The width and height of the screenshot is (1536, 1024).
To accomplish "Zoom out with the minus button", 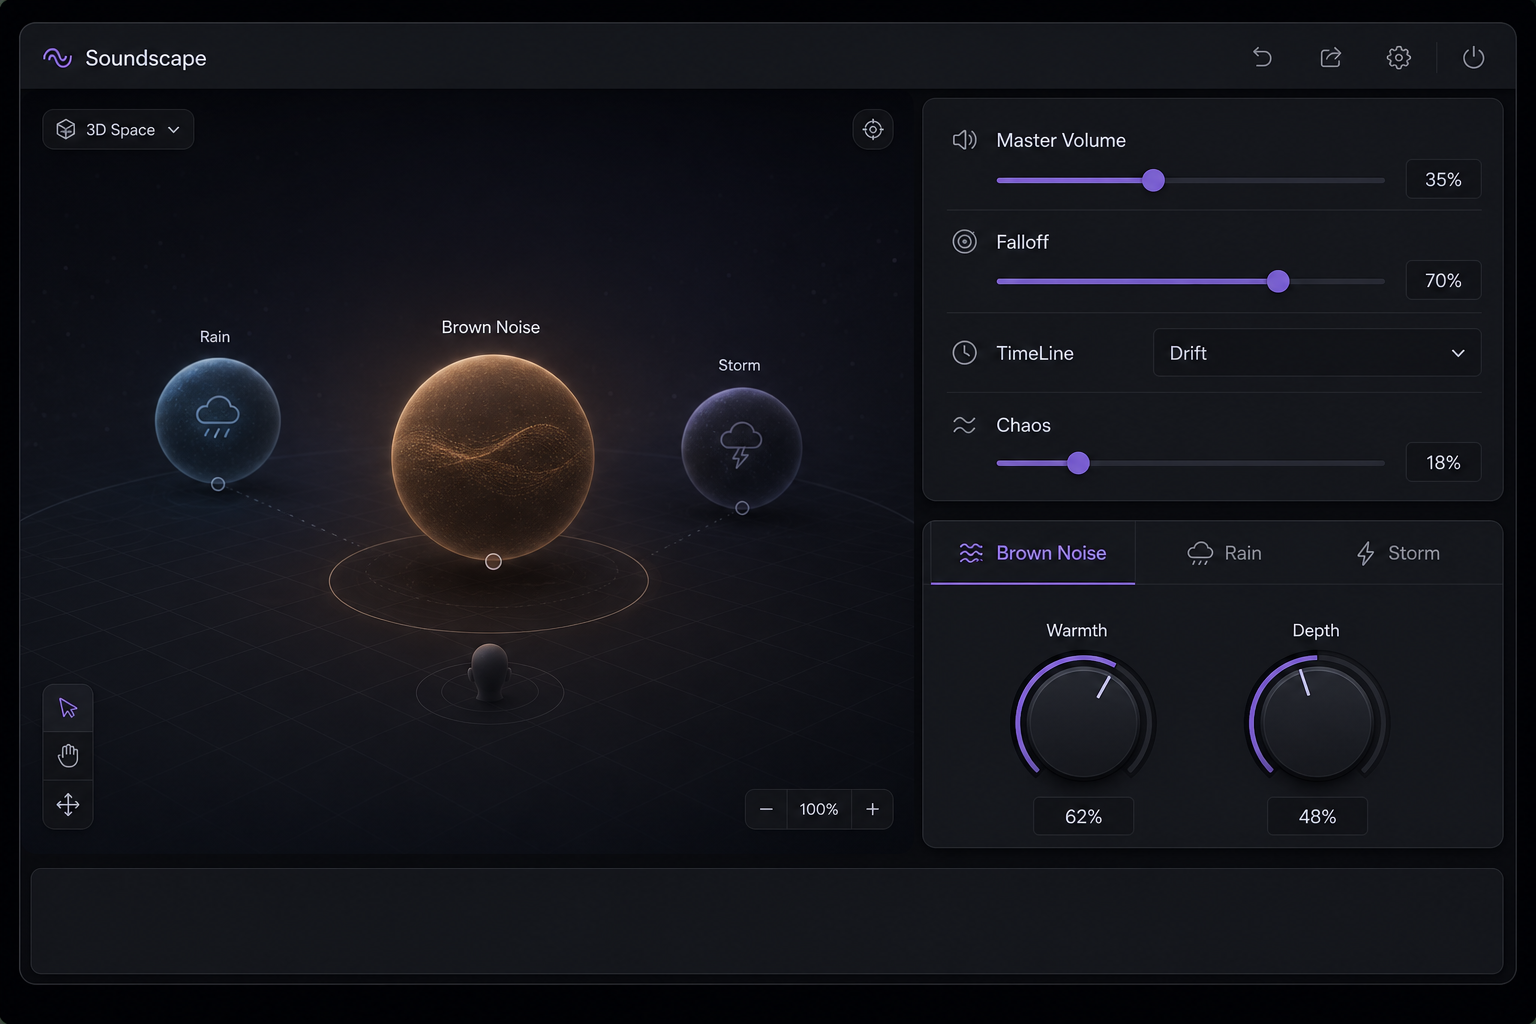I will (766, 809).
